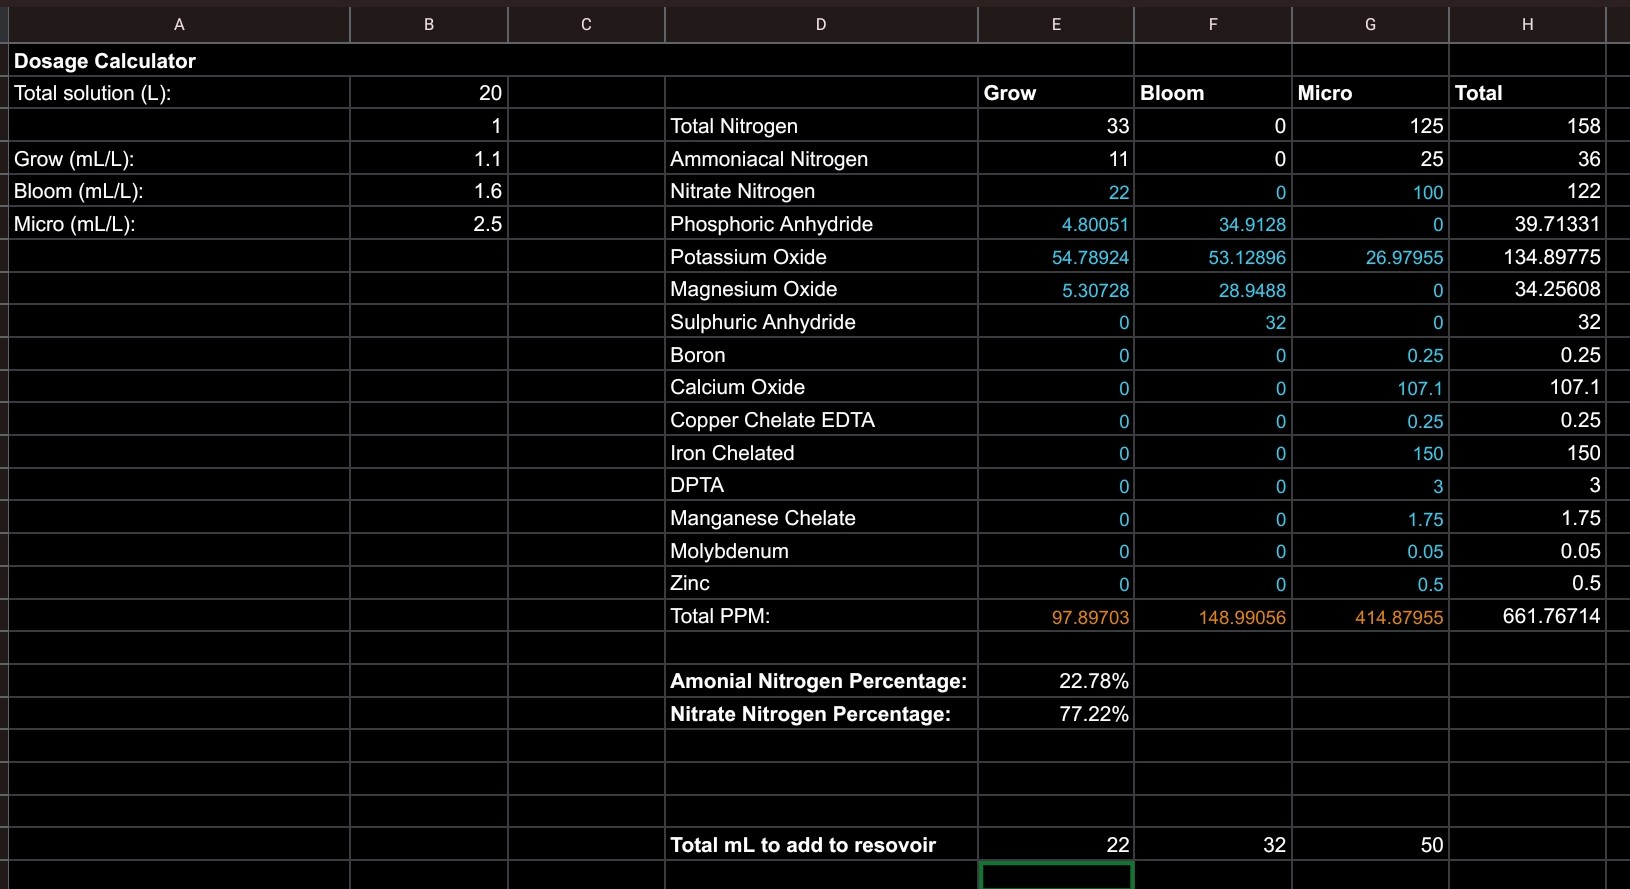Click the Dosage Calculator title cell
The width and height of the screenshot is (1630, 889).
click(105, 61)
